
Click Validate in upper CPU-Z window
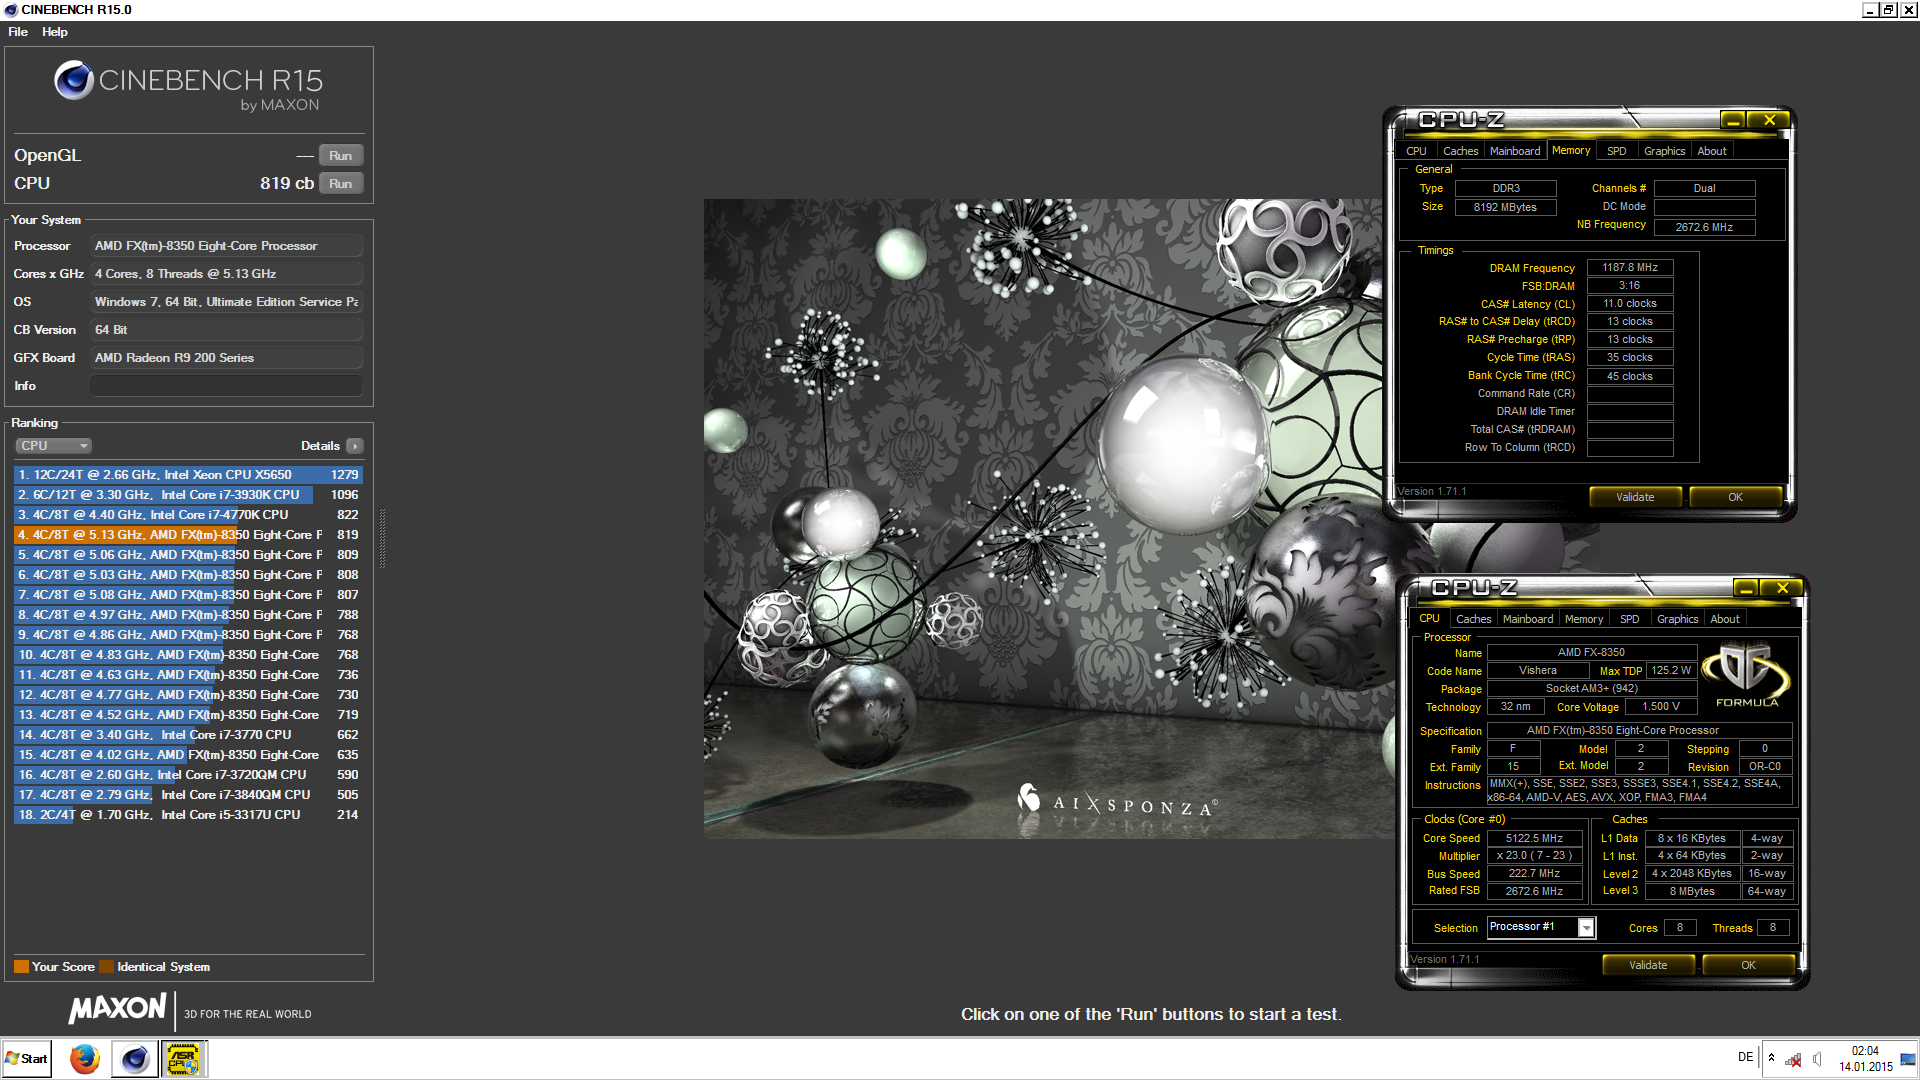click(1636, 497)
